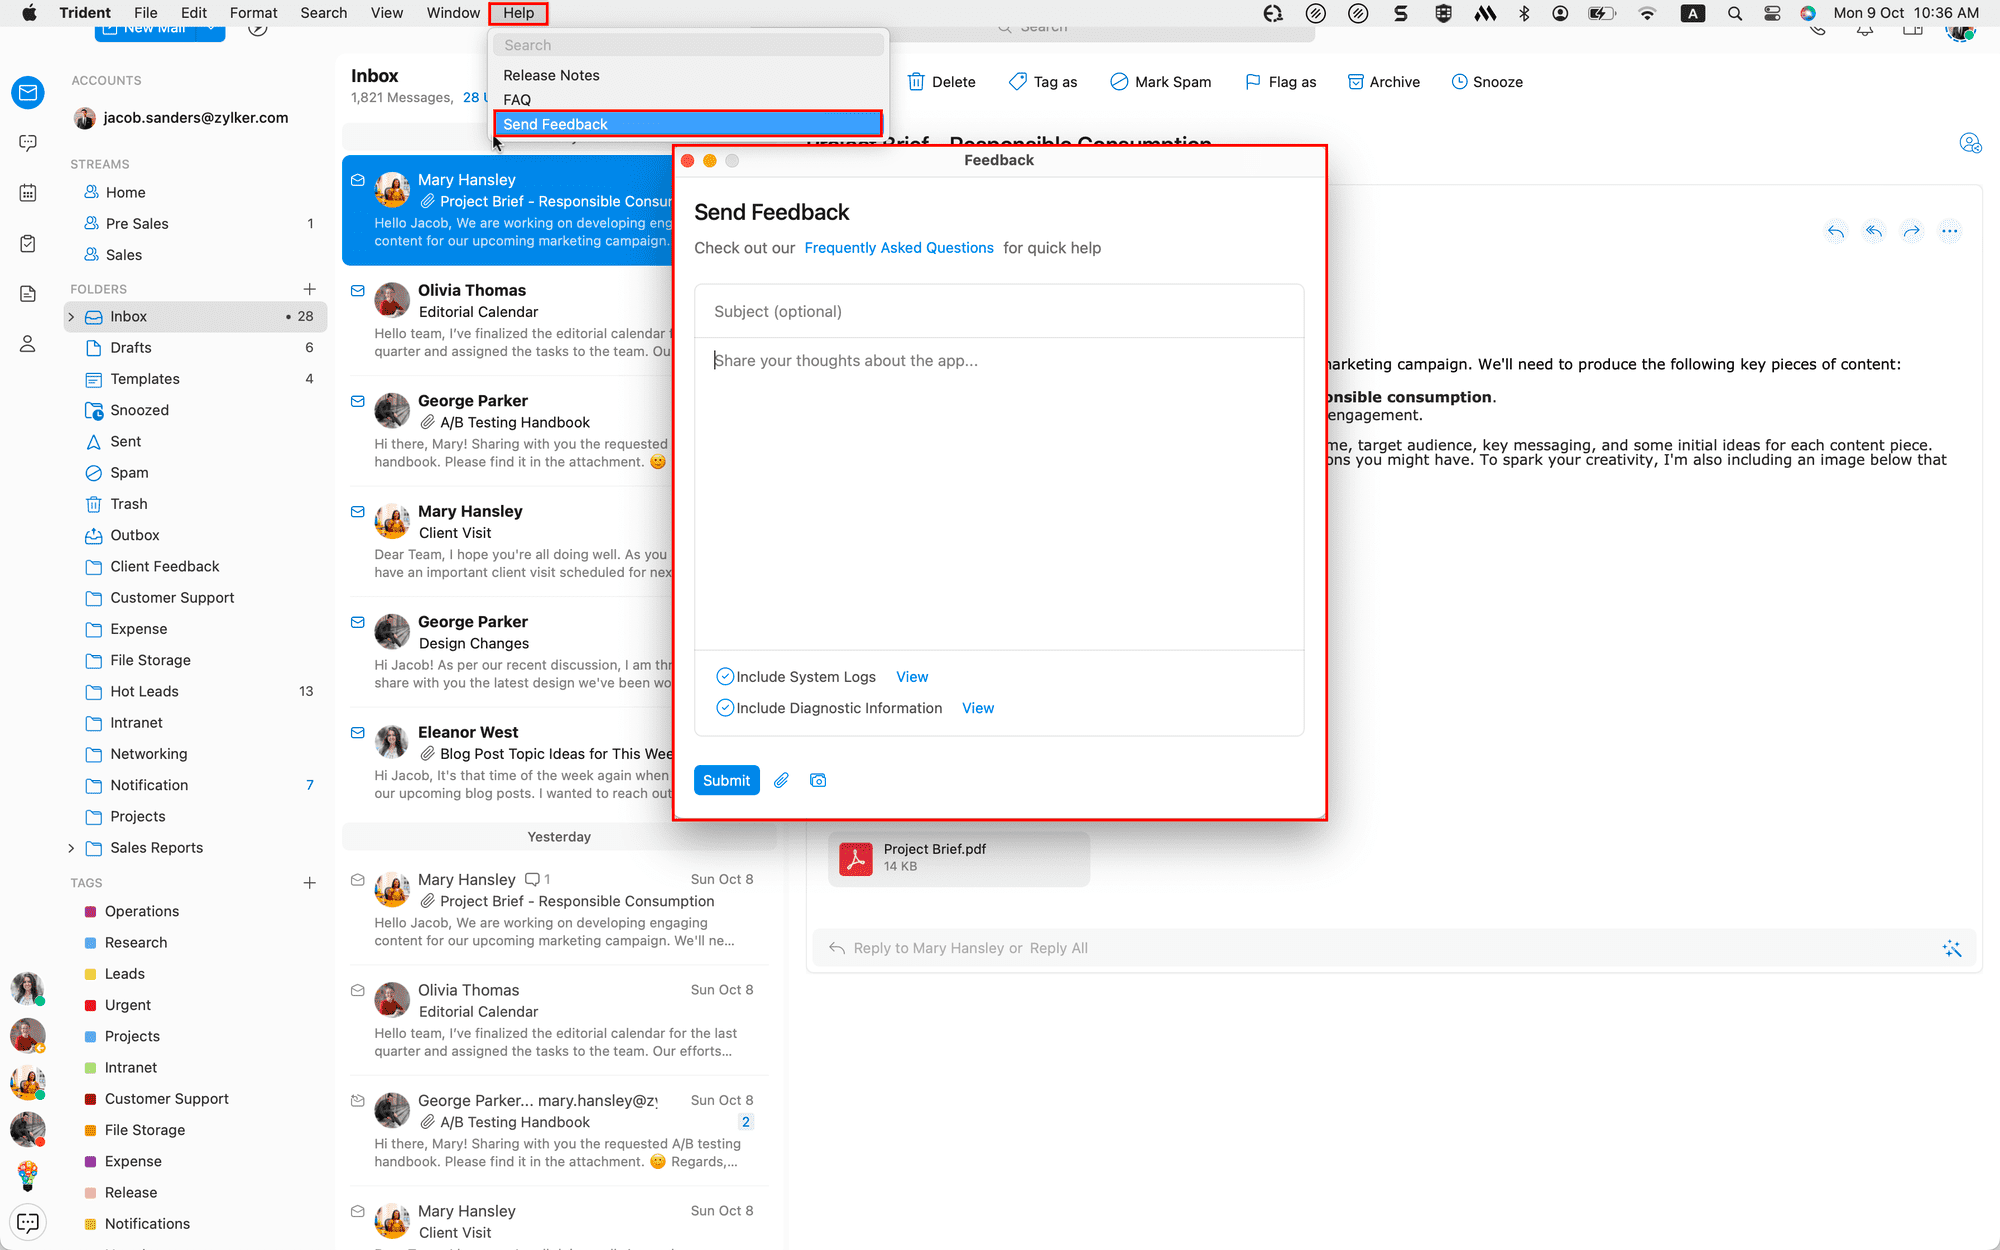This screenshot has height=1250, width=2000.
Task: Expand the Inbox folder chevron
Action: tap(71, 317)
